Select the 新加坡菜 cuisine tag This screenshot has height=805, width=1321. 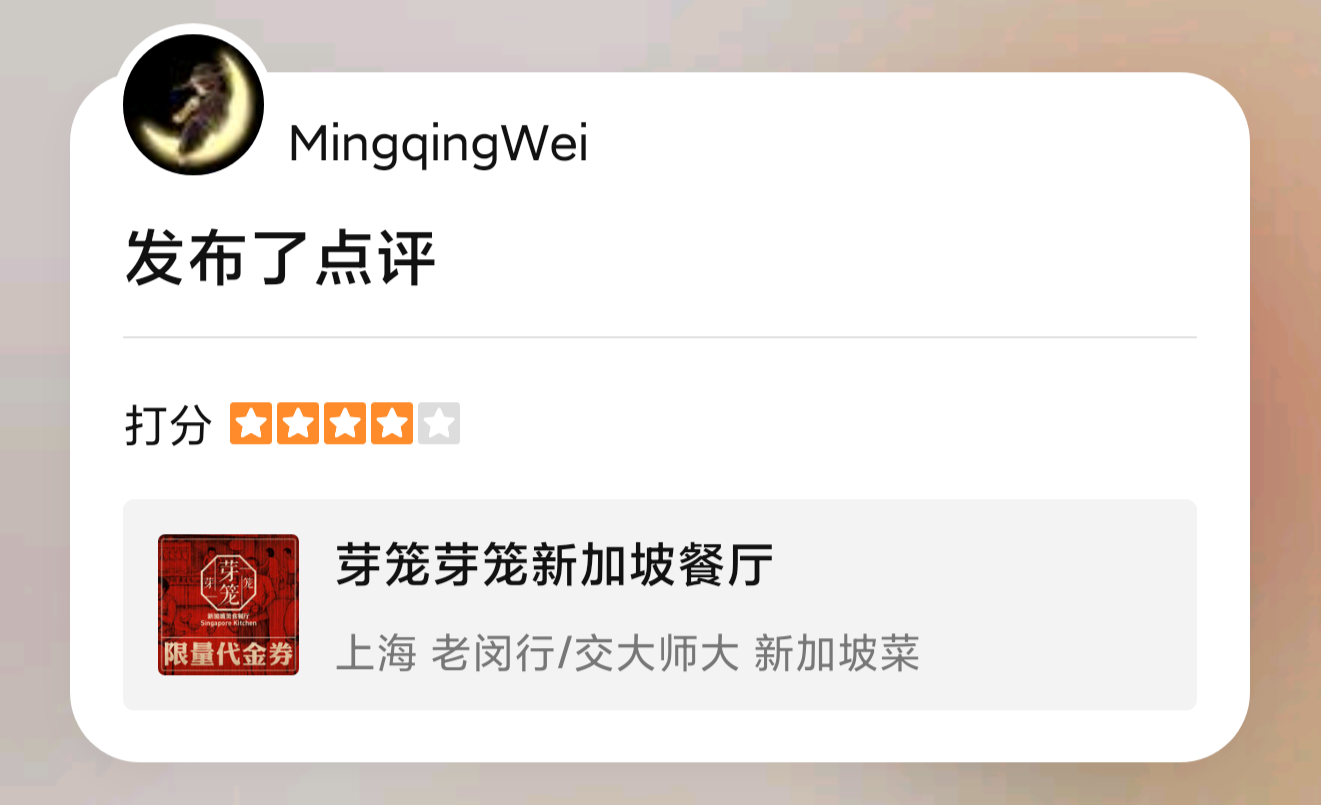point(837,655)
